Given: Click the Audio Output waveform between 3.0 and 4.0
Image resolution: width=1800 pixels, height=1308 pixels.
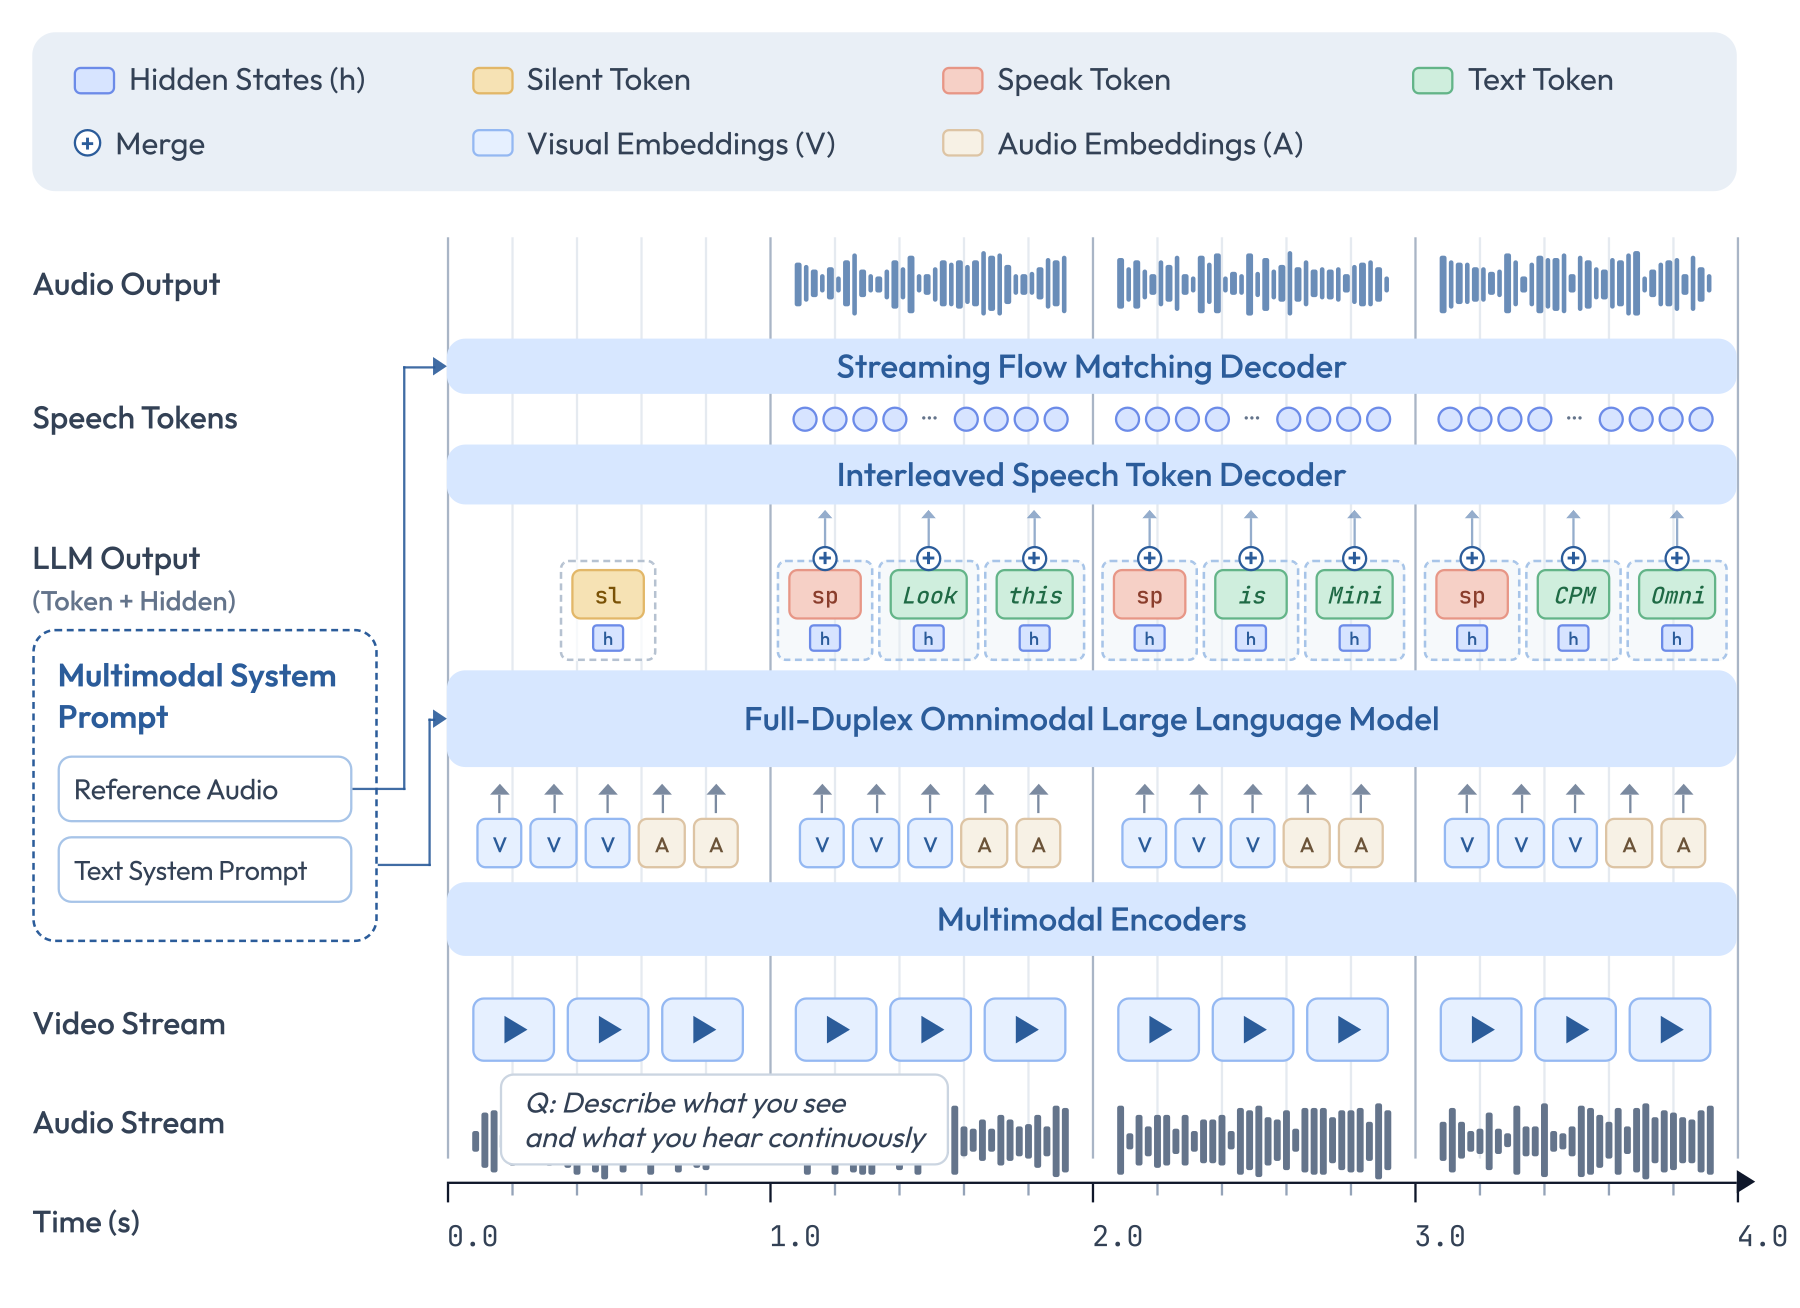Looking at the screenshot, I should click(x=1576, y=283).
